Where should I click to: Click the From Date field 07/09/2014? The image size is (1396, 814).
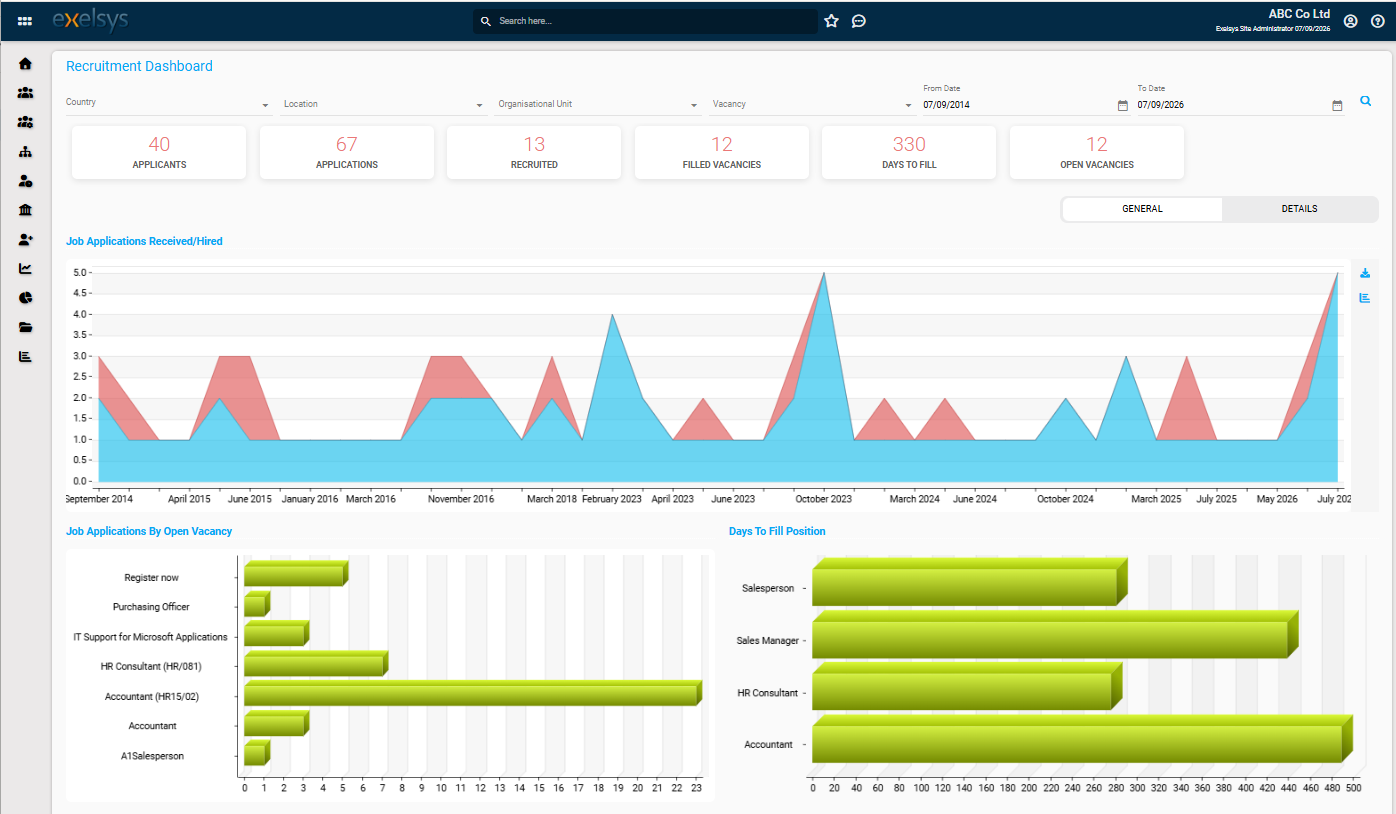point(1018,105)
